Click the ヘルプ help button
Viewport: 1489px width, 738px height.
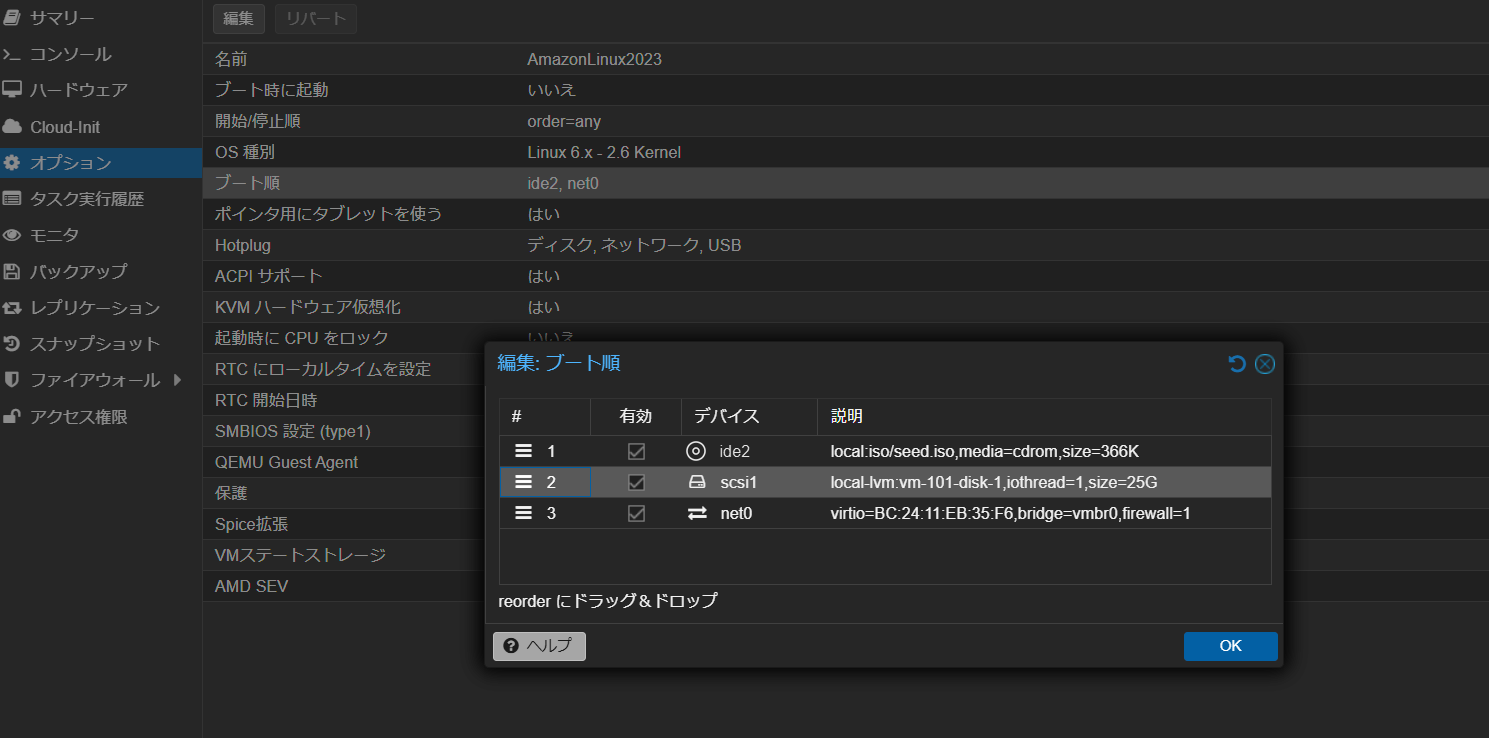coord(539,646)
